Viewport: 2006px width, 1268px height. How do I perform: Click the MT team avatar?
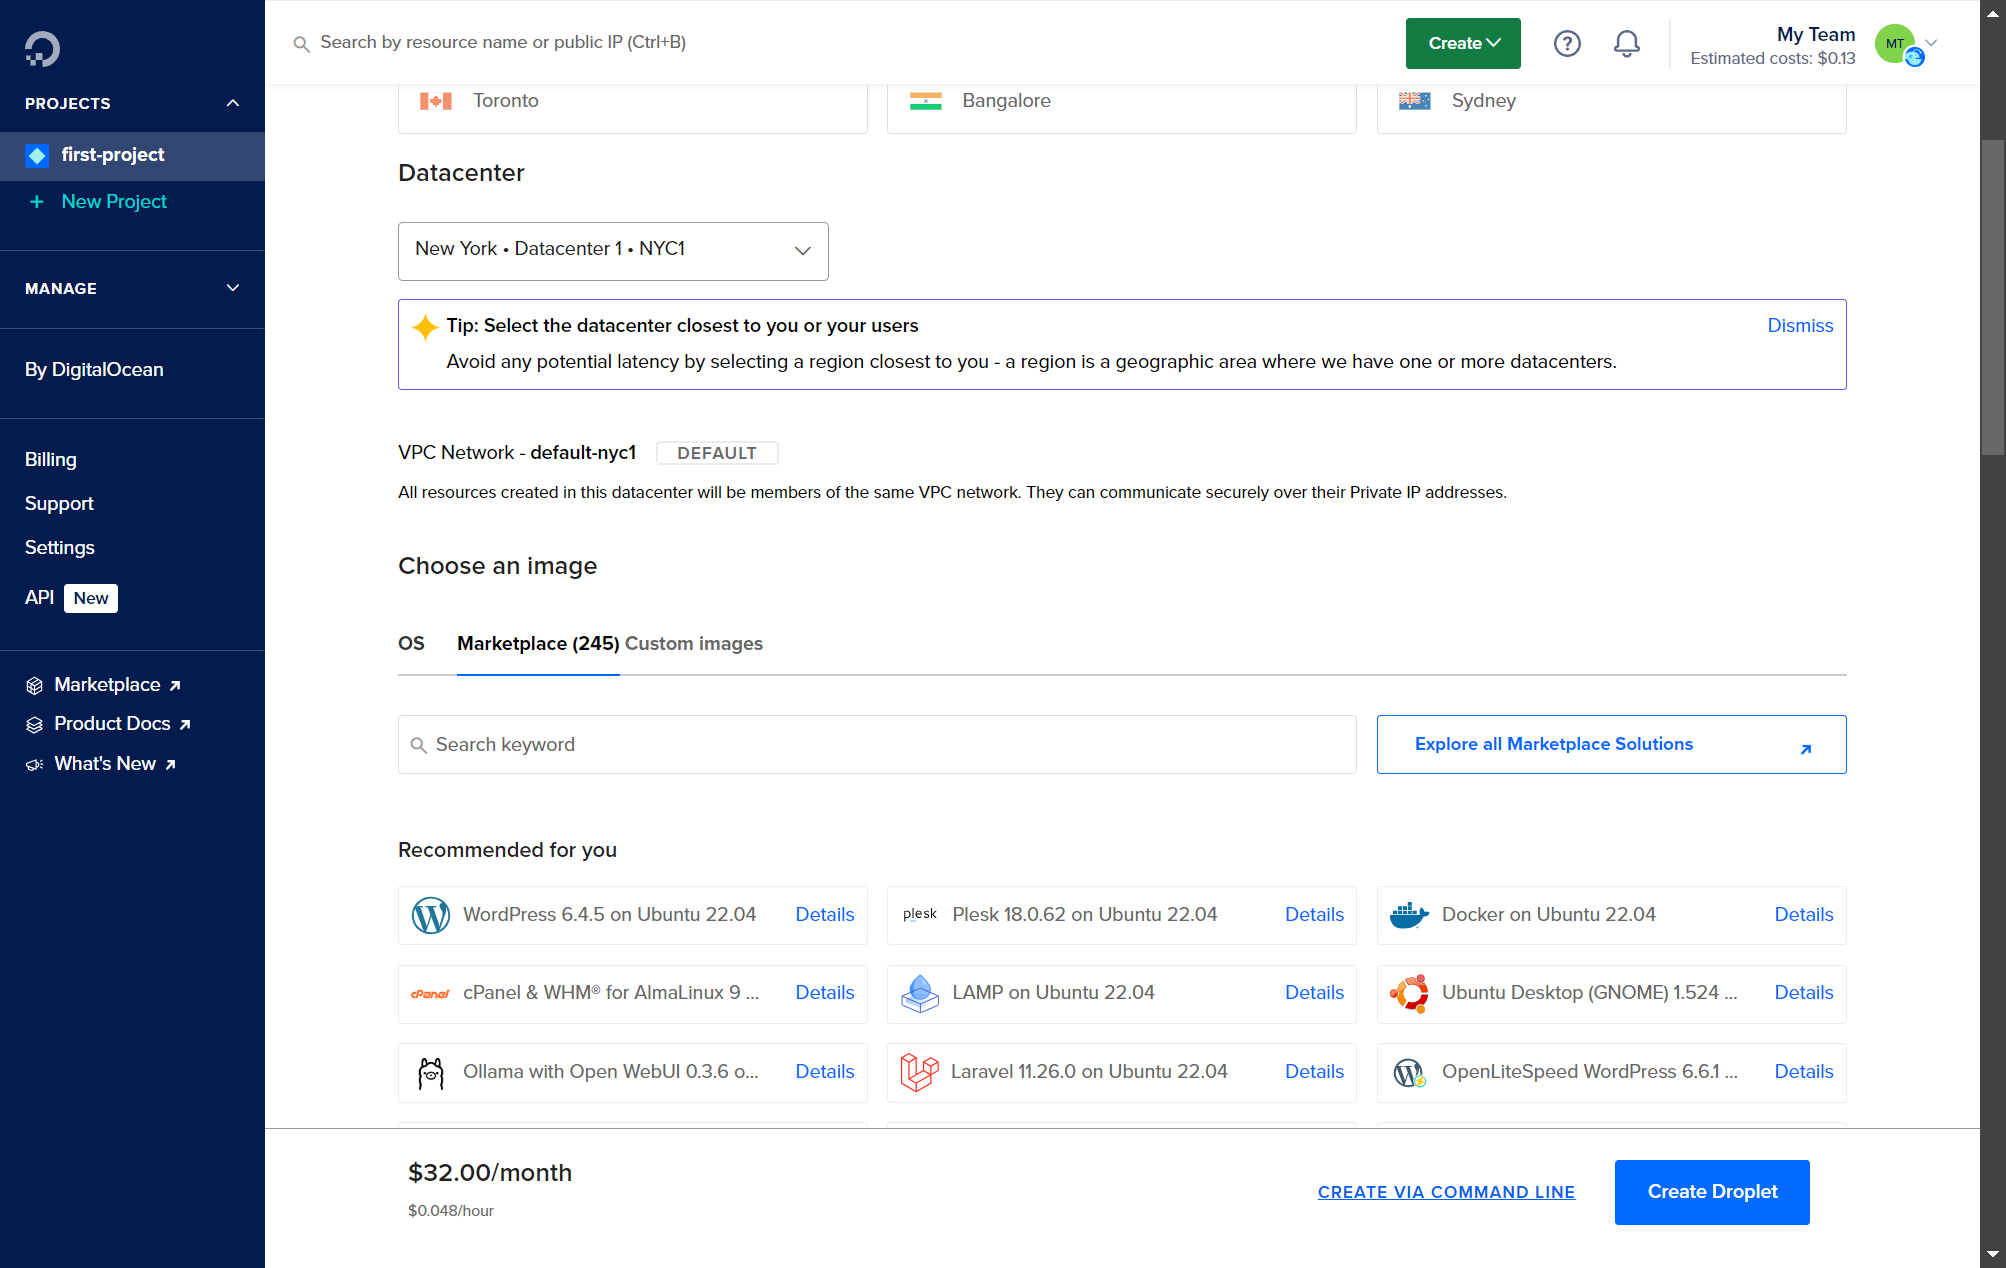[x=1895, y=43]
